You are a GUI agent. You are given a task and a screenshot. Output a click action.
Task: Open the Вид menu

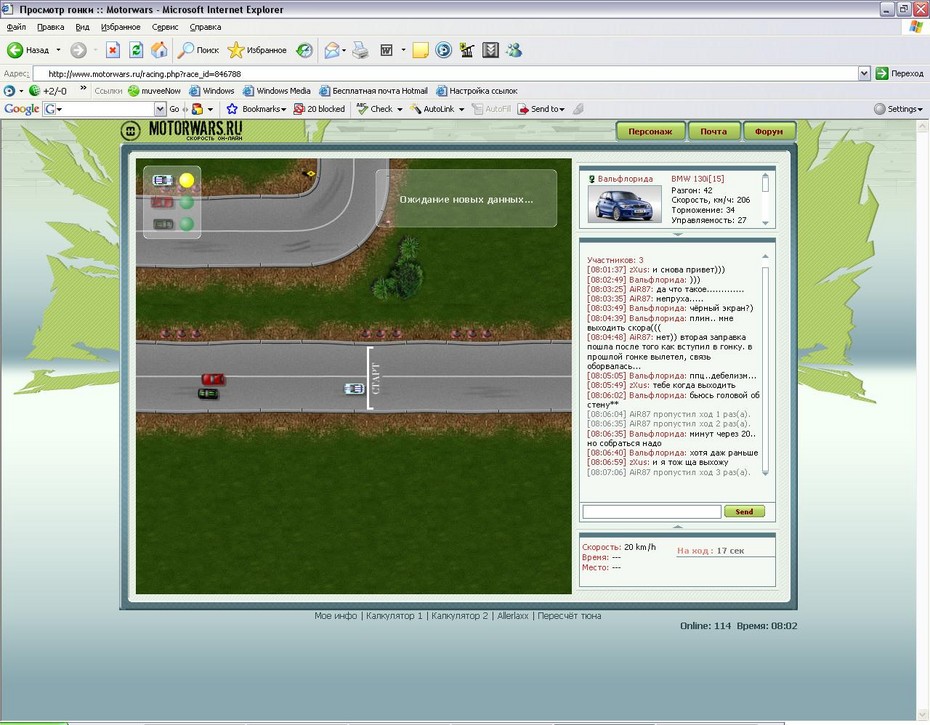(x=82, y=27)
